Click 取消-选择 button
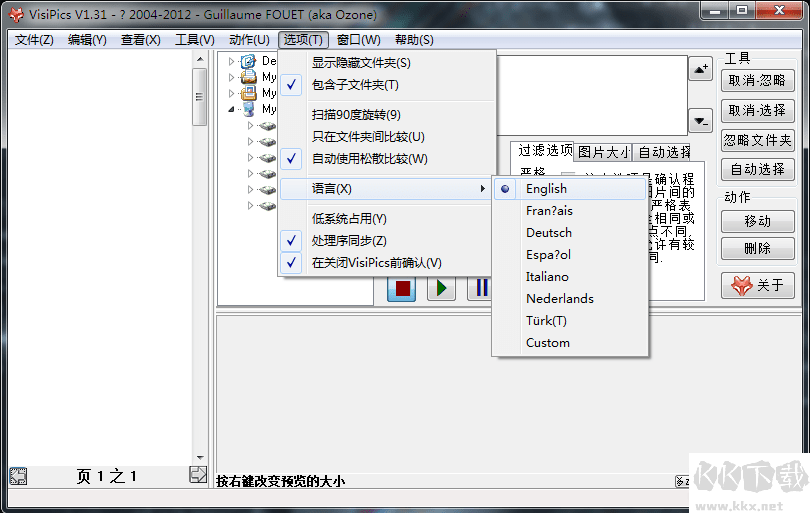Viewport: 810px width, 513px height. coord(757,111)
